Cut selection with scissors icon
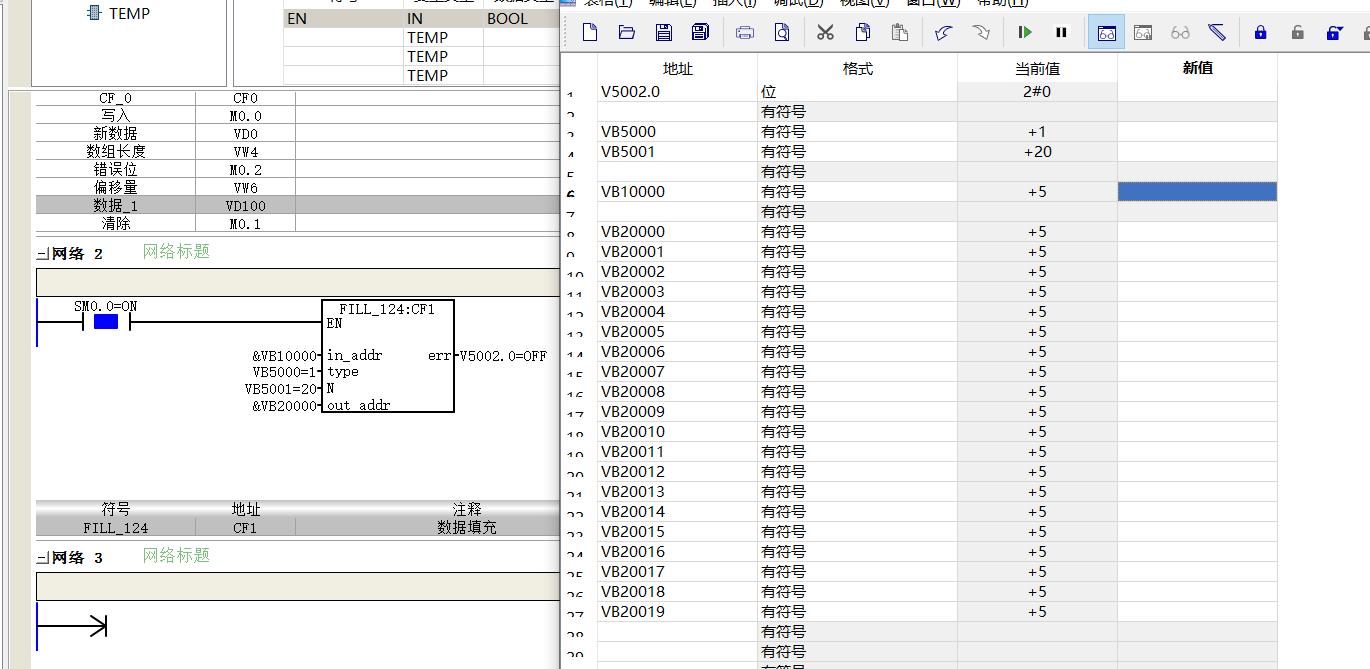Screen dimensions: 1370x669 pos(825,32)
